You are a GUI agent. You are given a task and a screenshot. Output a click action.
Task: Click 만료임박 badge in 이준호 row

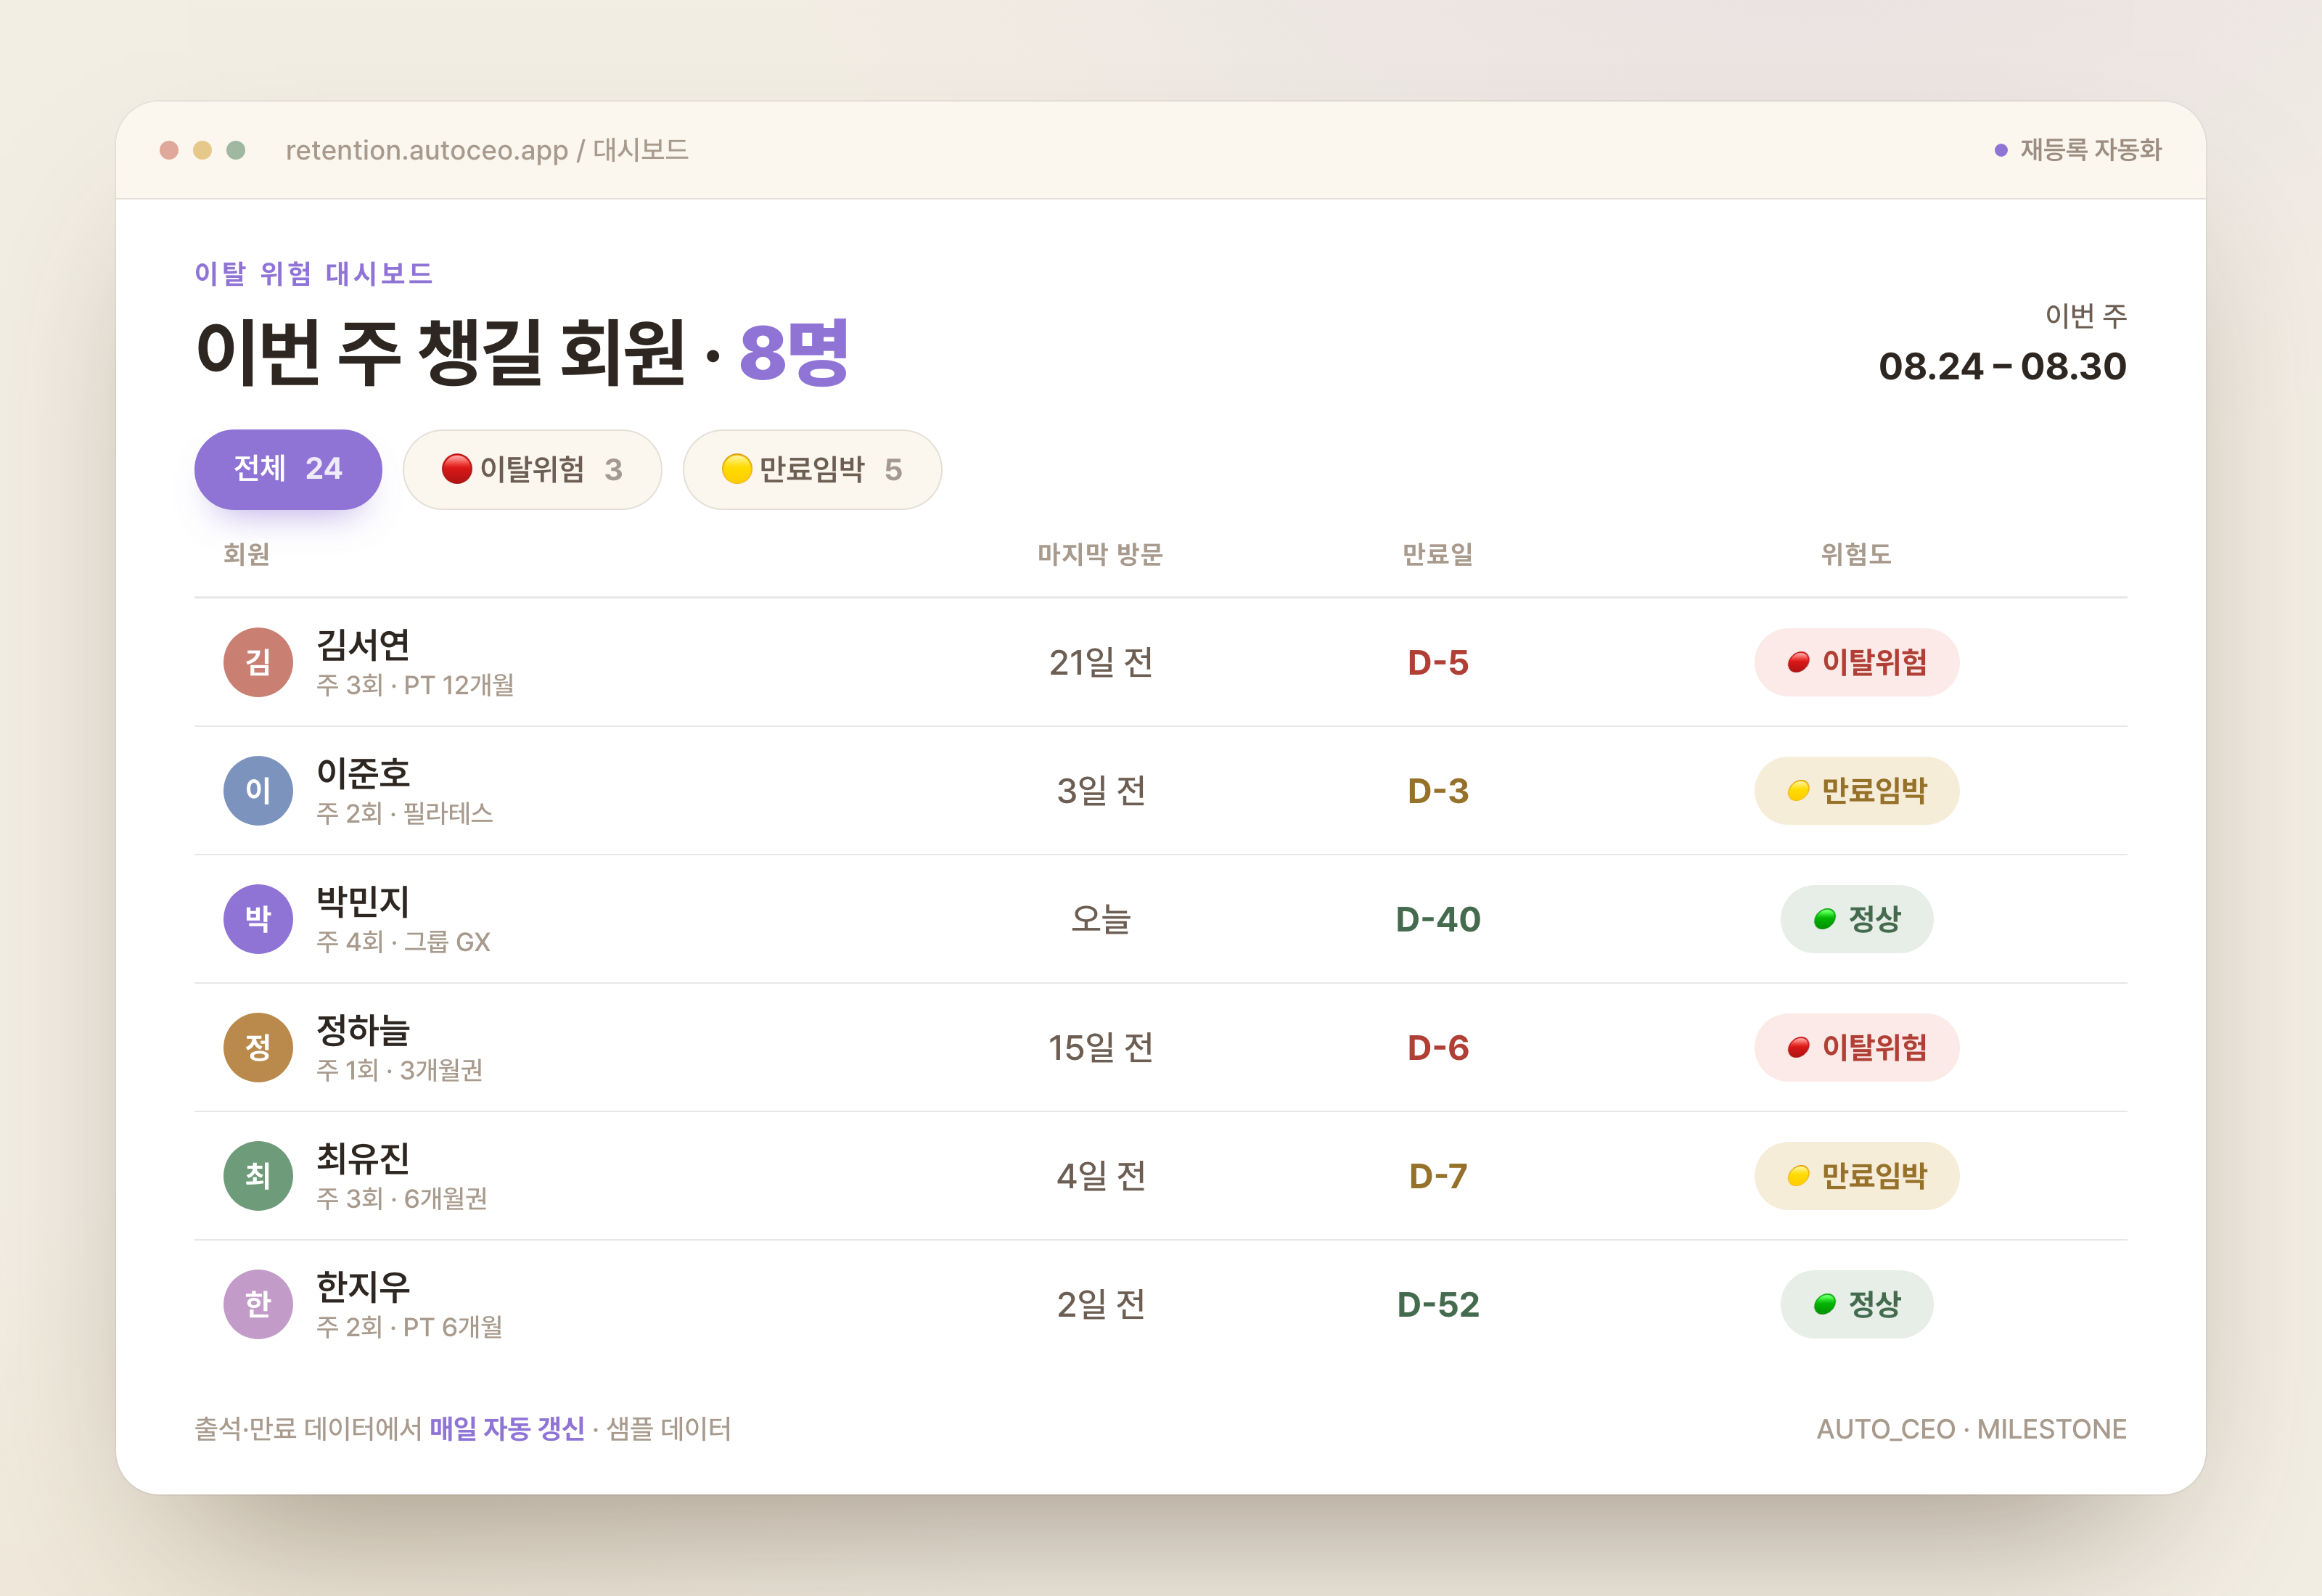(x=1856, y=790)
